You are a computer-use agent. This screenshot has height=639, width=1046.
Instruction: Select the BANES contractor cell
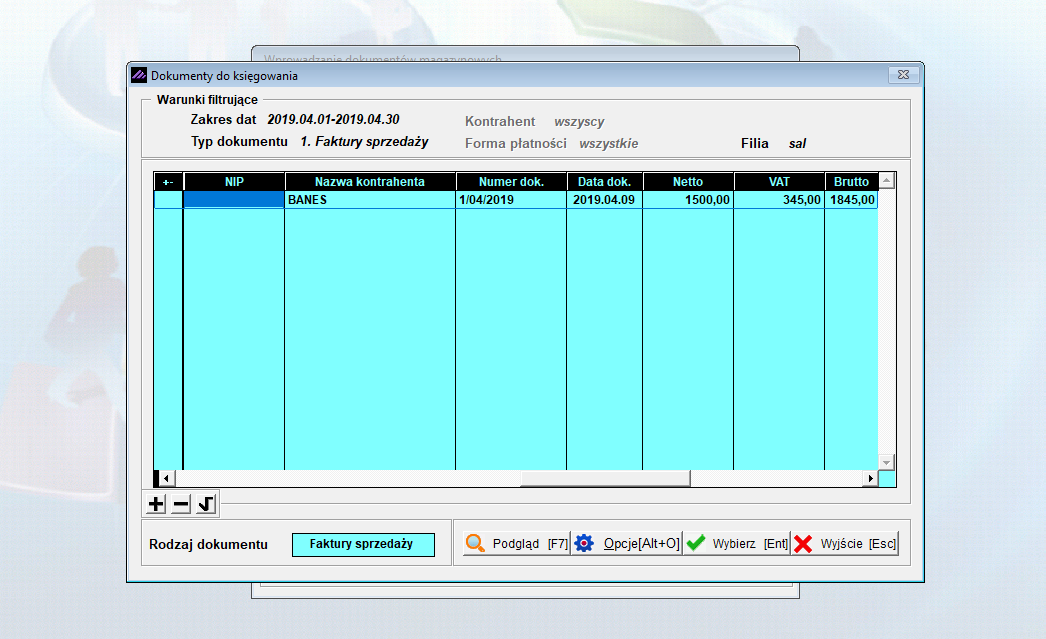[x=370, y=199]
